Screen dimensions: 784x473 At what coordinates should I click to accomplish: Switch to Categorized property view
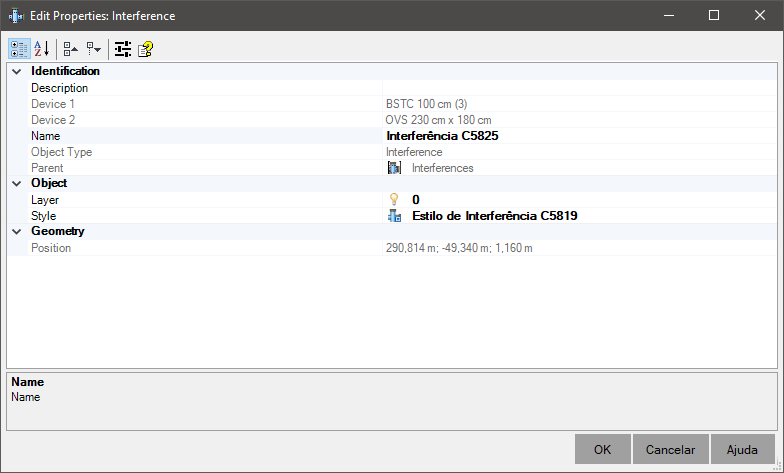(x=20, y=49)
